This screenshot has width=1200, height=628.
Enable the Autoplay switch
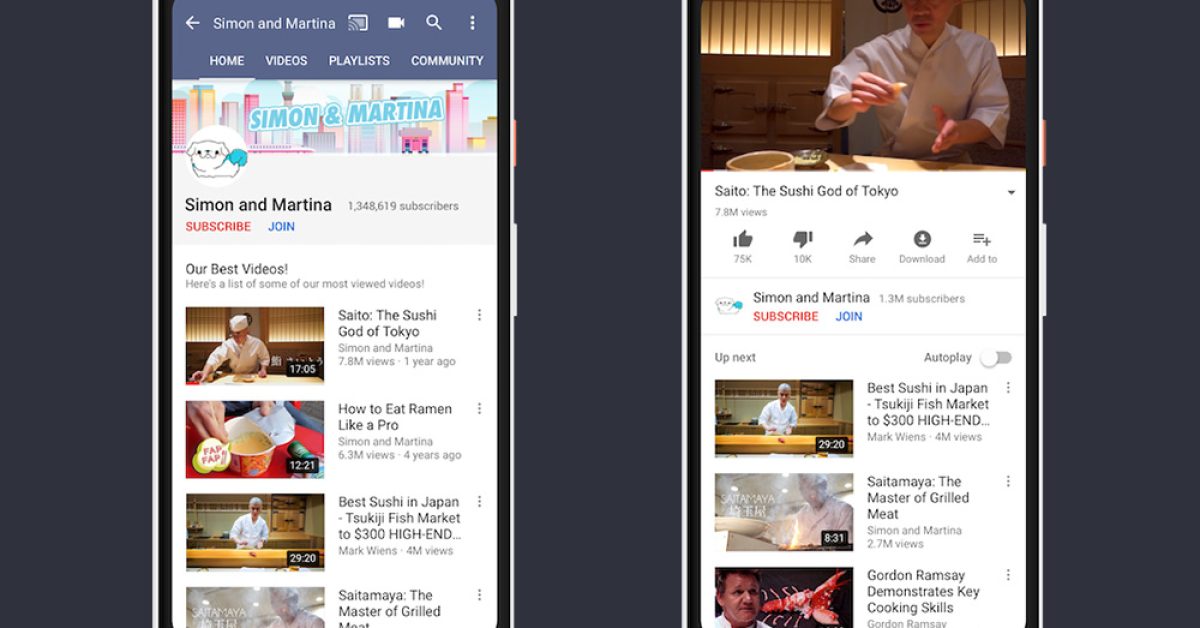996,358
